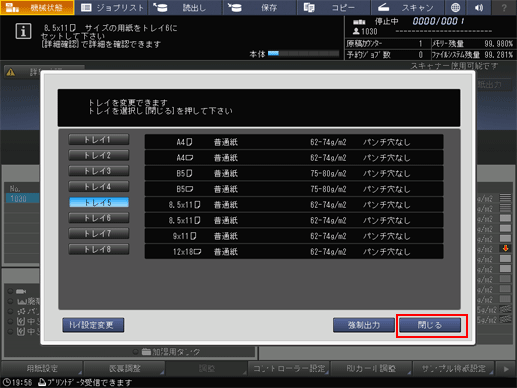The width and height of the screenshot is (517, 388).
Task: Open the 機械状態 tab
Action: pyautogui.click(x=37, y=7)
